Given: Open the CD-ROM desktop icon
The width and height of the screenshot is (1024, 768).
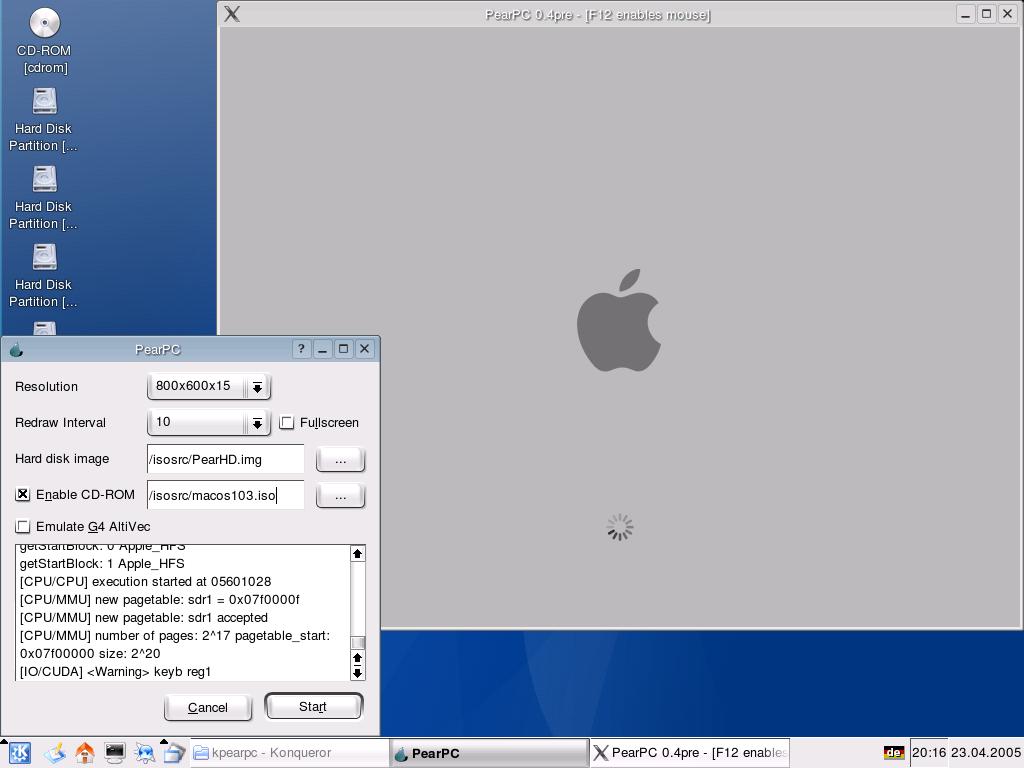Looking at the screenshot, I should tap(44, 42).
